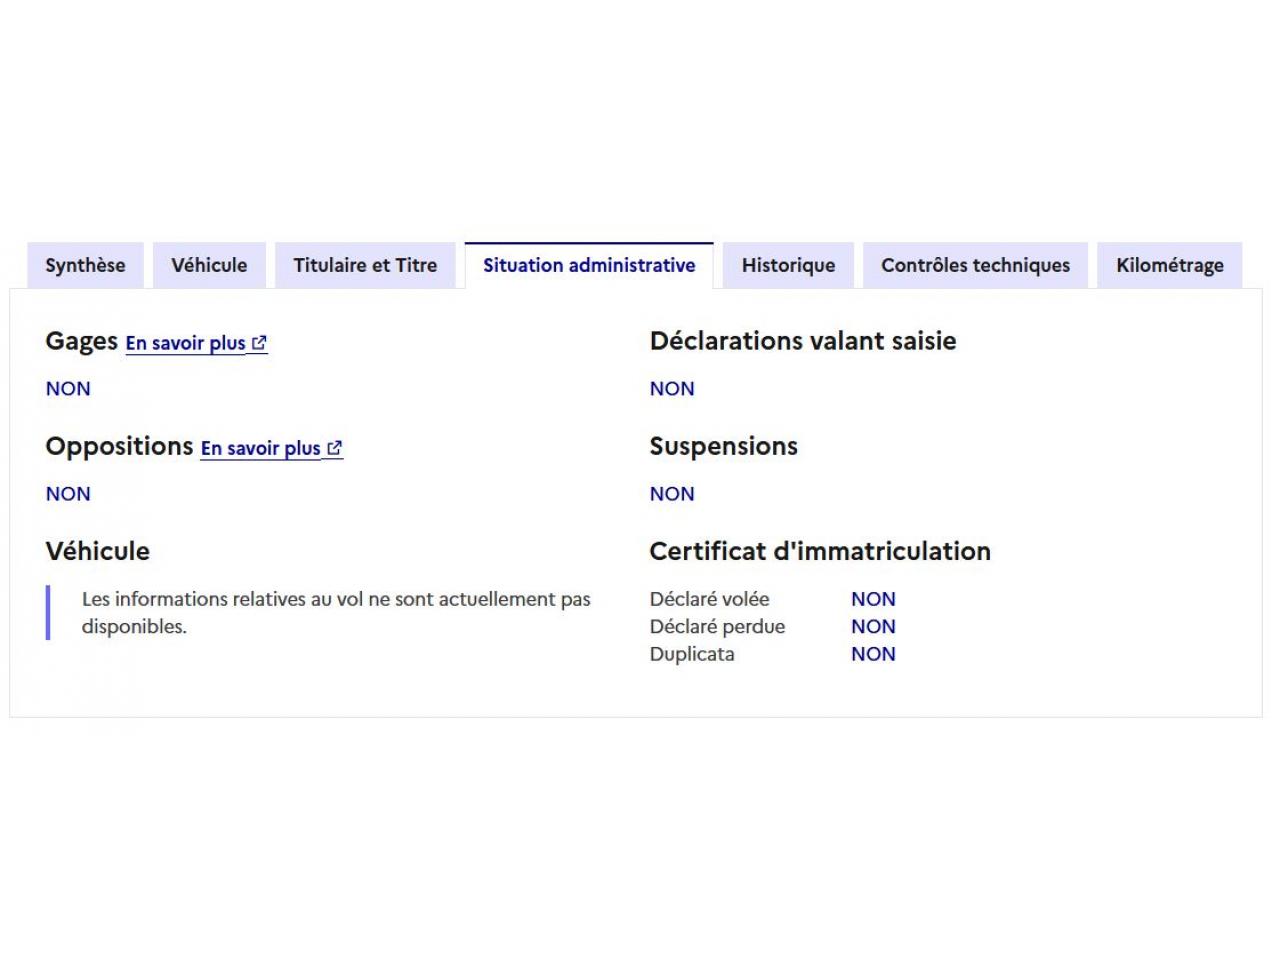Open the Synthèse tab
Screen dimensions: 1280x960
click(85, 266)
